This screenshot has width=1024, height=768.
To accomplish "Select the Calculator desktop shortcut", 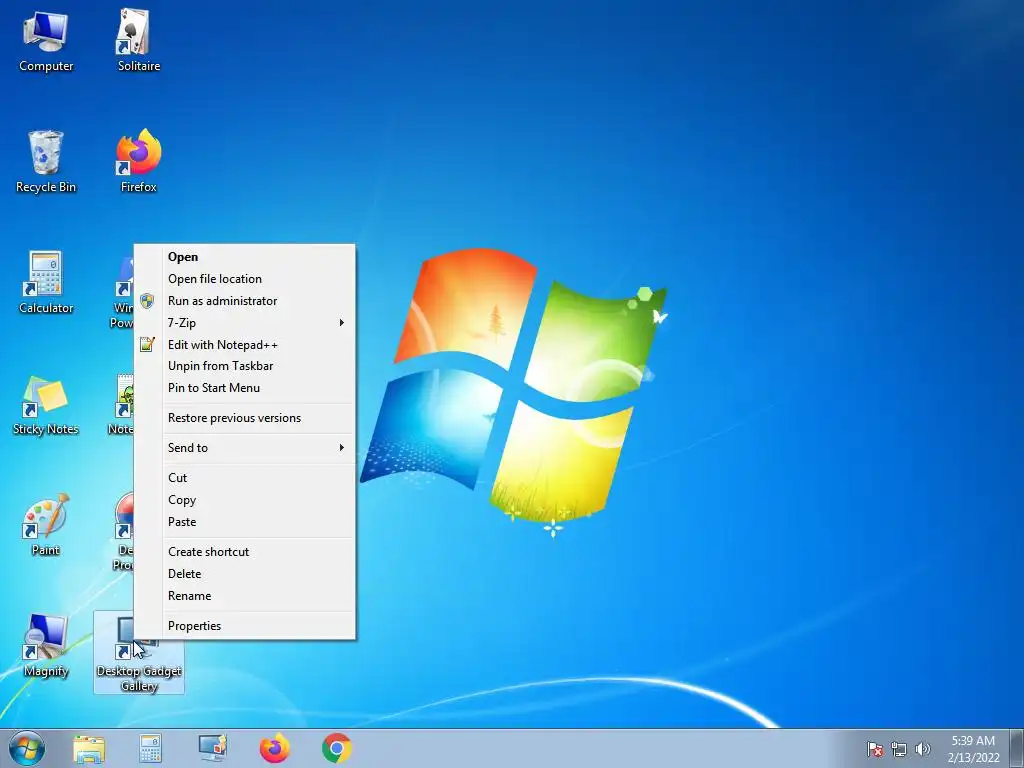I will coord(46,283).
